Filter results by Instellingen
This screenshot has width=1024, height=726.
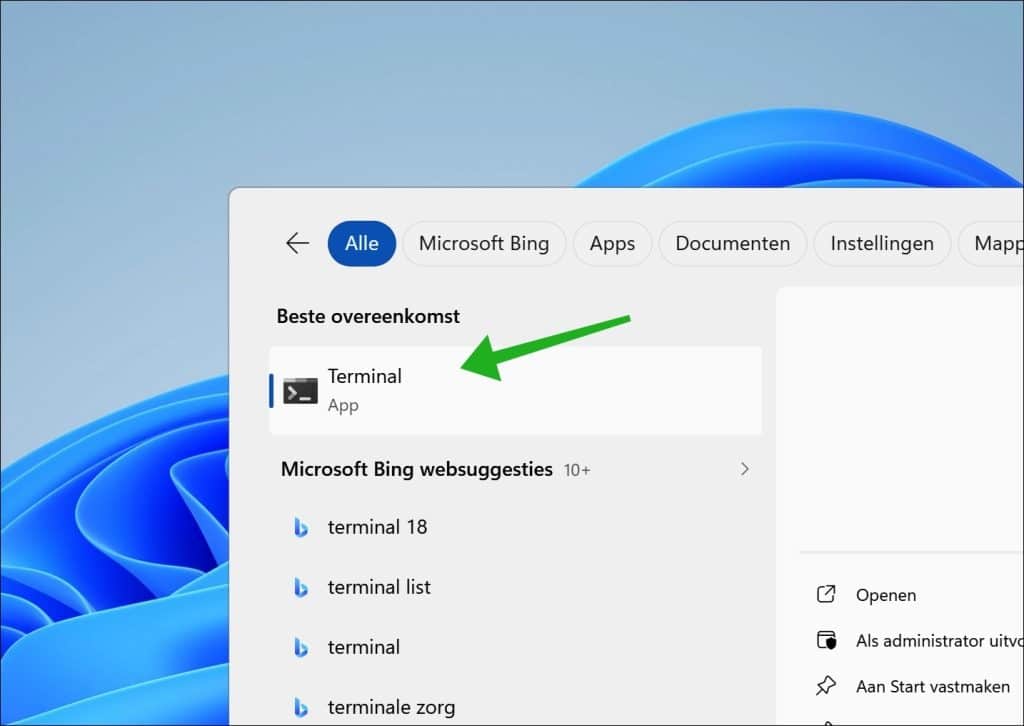[882, 244]
